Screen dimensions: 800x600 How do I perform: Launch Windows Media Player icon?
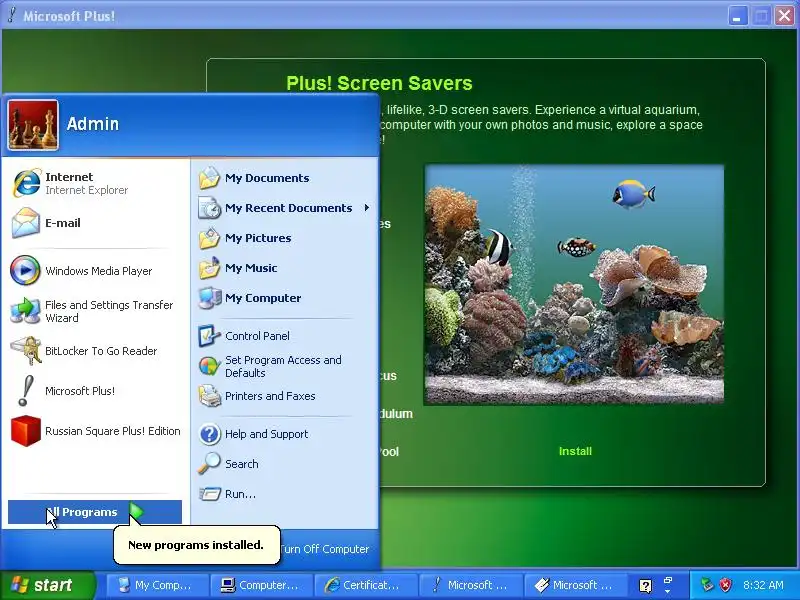click(25, 270)
